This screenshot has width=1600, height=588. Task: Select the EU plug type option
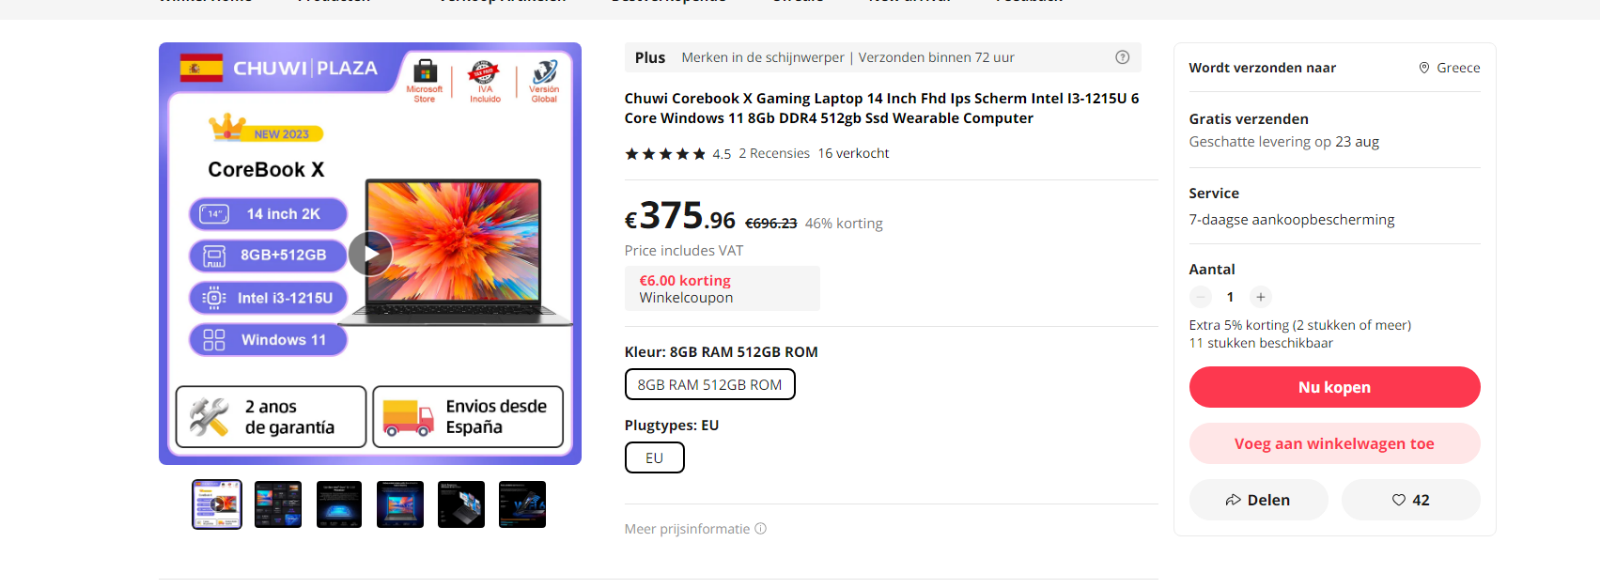pyautogui.click(x=654, y=458)
